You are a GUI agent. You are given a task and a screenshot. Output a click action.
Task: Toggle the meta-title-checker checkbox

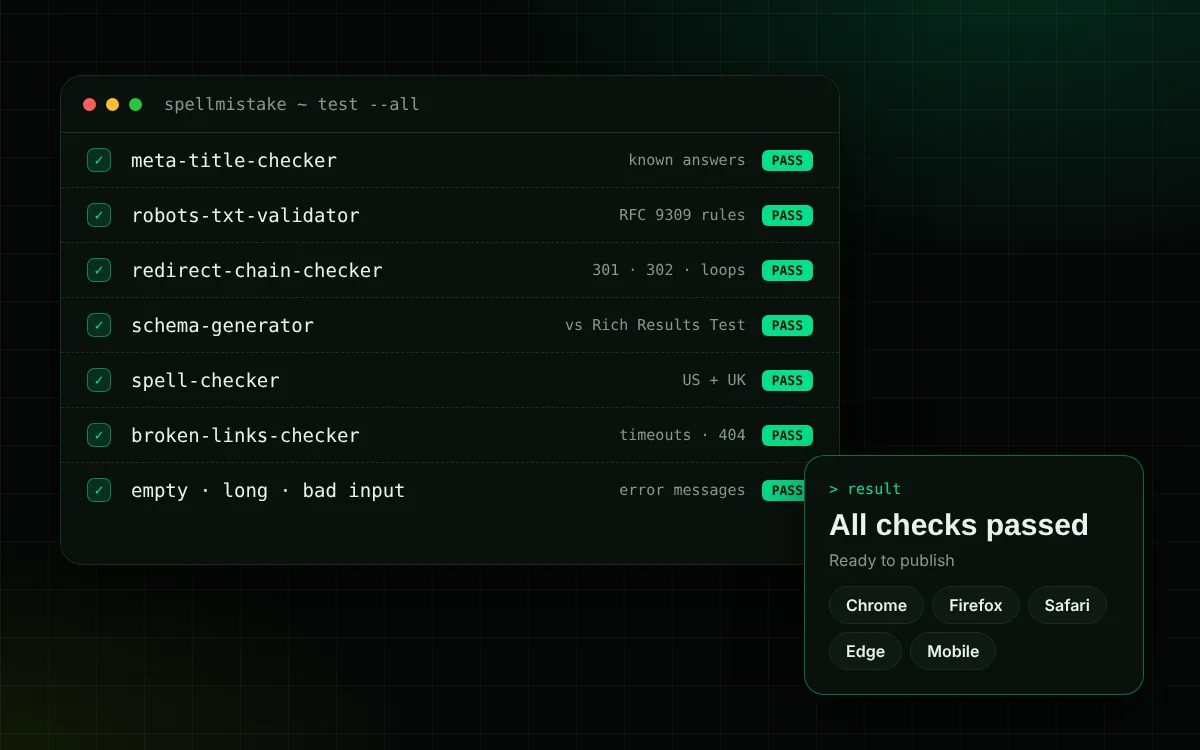point(99,160)
